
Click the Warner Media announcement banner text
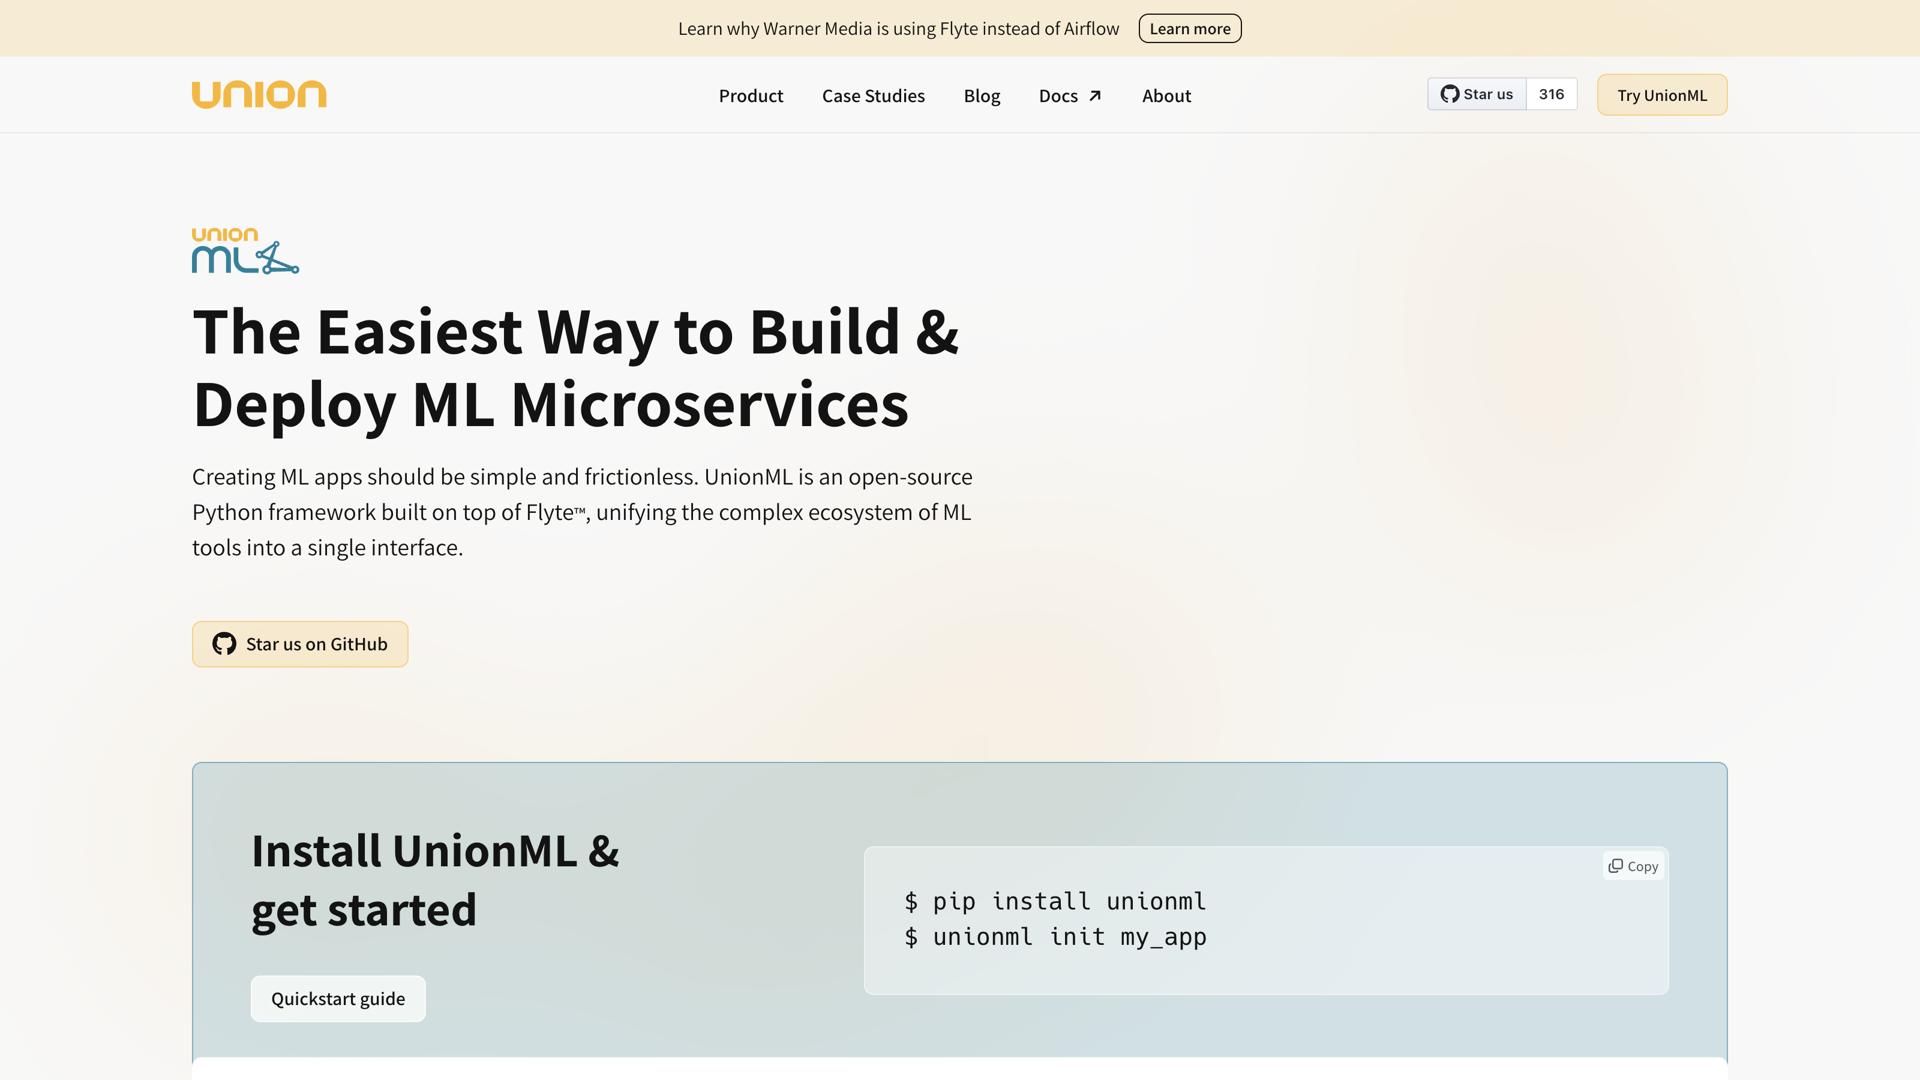click(x=899, y=28)
